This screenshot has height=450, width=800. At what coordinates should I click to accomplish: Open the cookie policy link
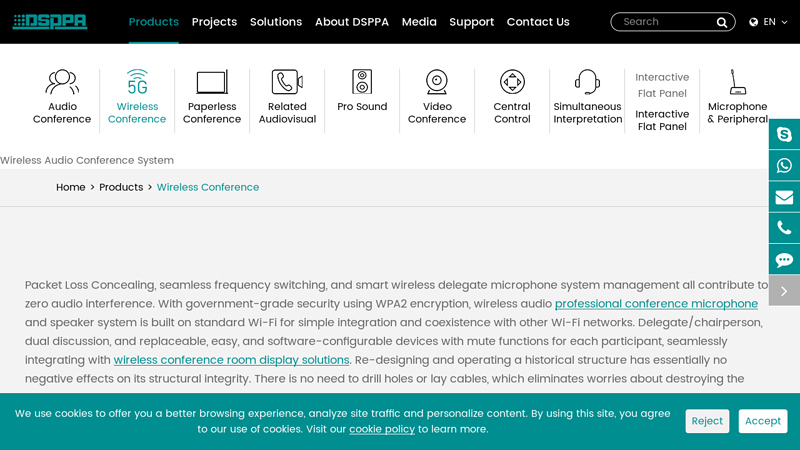point(382,429)
